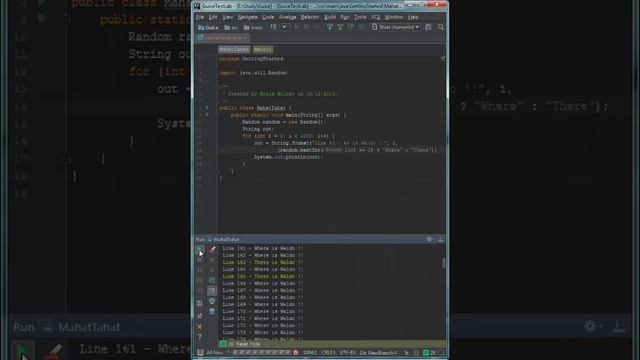Click the main() method breadcrumb in editor

click(262, 49)
